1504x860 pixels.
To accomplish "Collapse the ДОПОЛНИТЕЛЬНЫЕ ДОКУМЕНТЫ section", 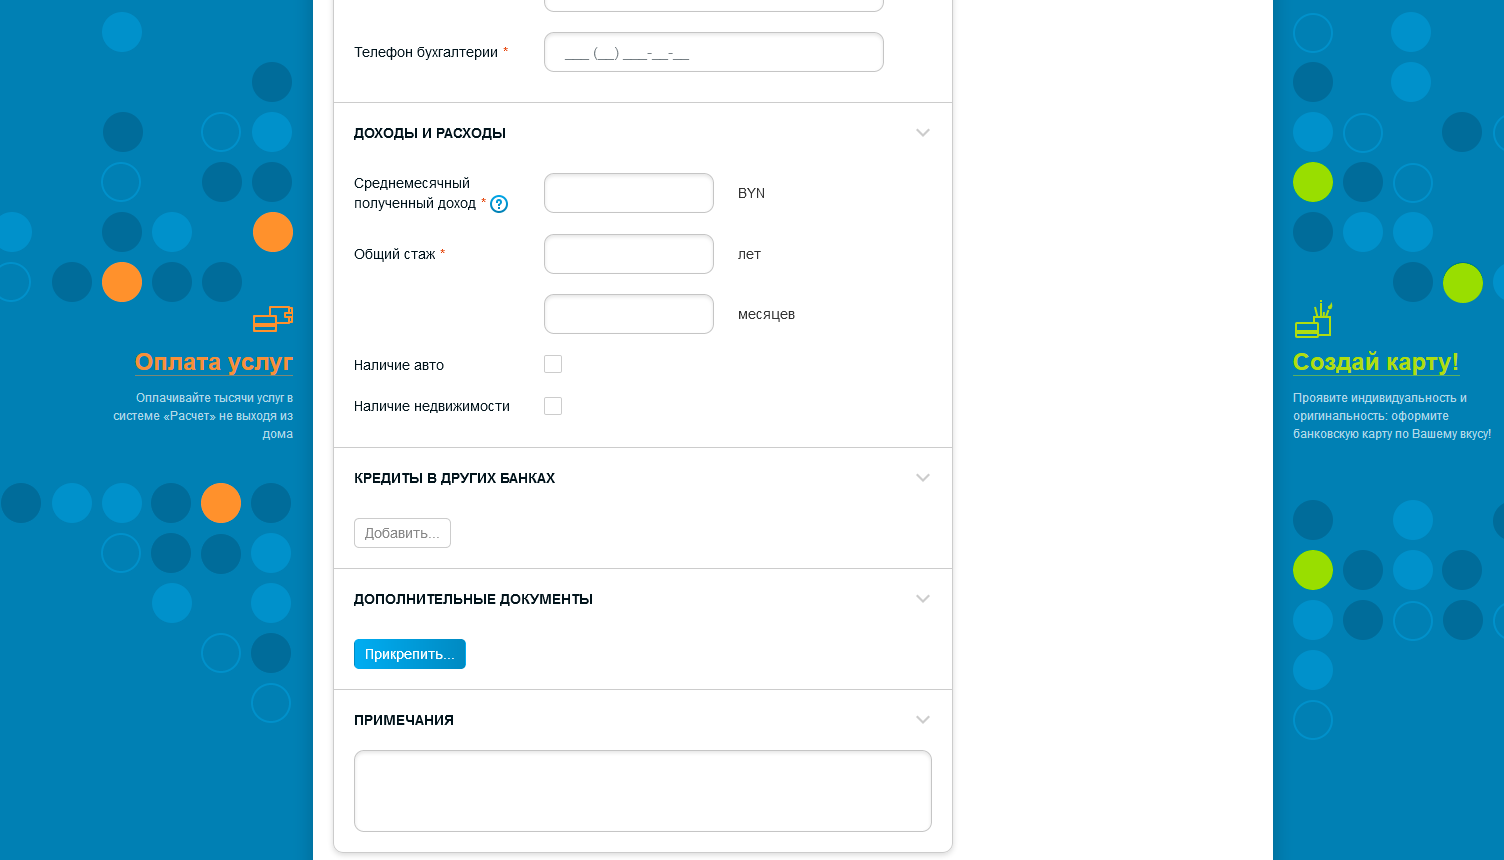I will click(x=923, y=599).
